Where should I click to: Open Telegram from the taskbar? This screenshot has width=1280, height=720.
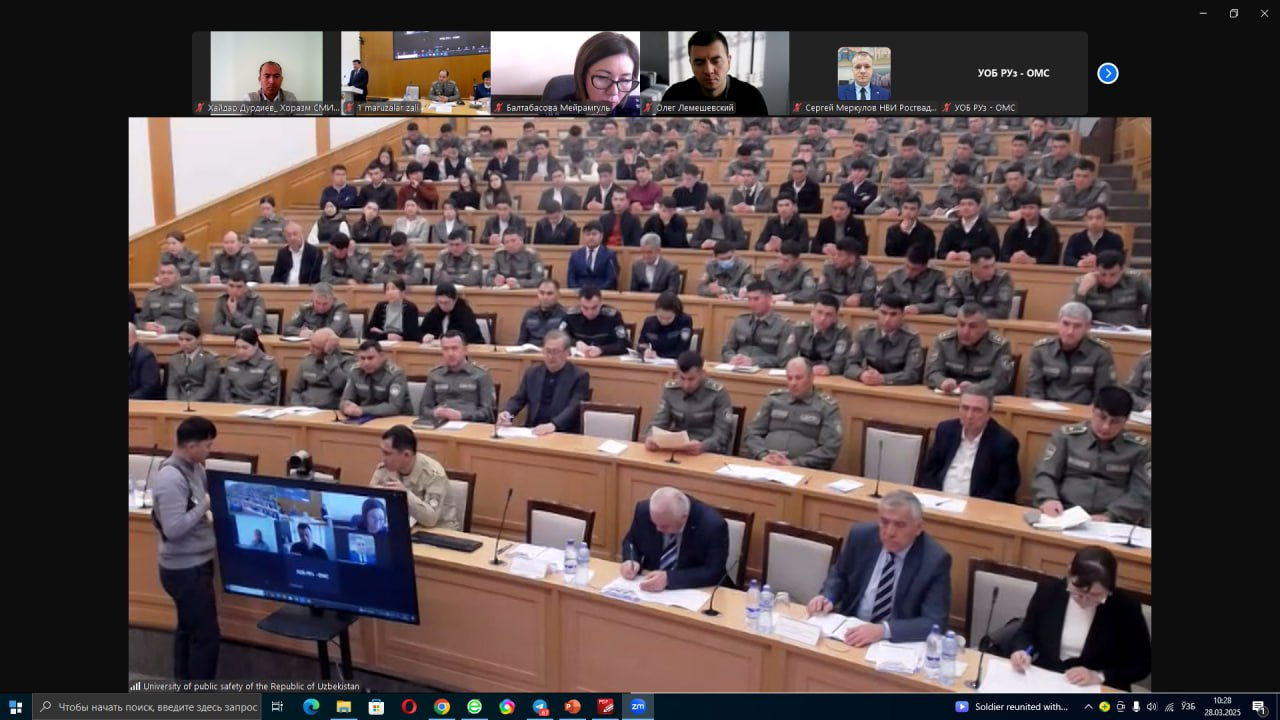pyautogui.click(x=540, y=707)
